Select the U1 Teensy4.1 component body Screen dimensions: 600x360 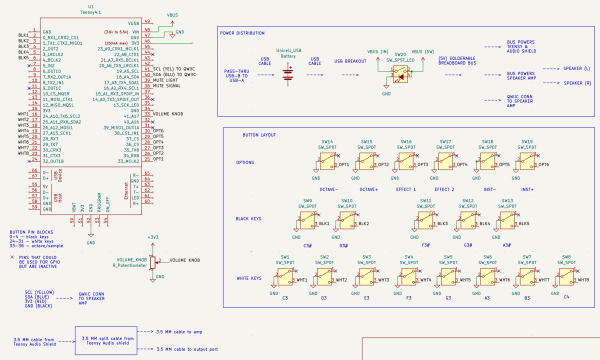click(x=91, y=116)
